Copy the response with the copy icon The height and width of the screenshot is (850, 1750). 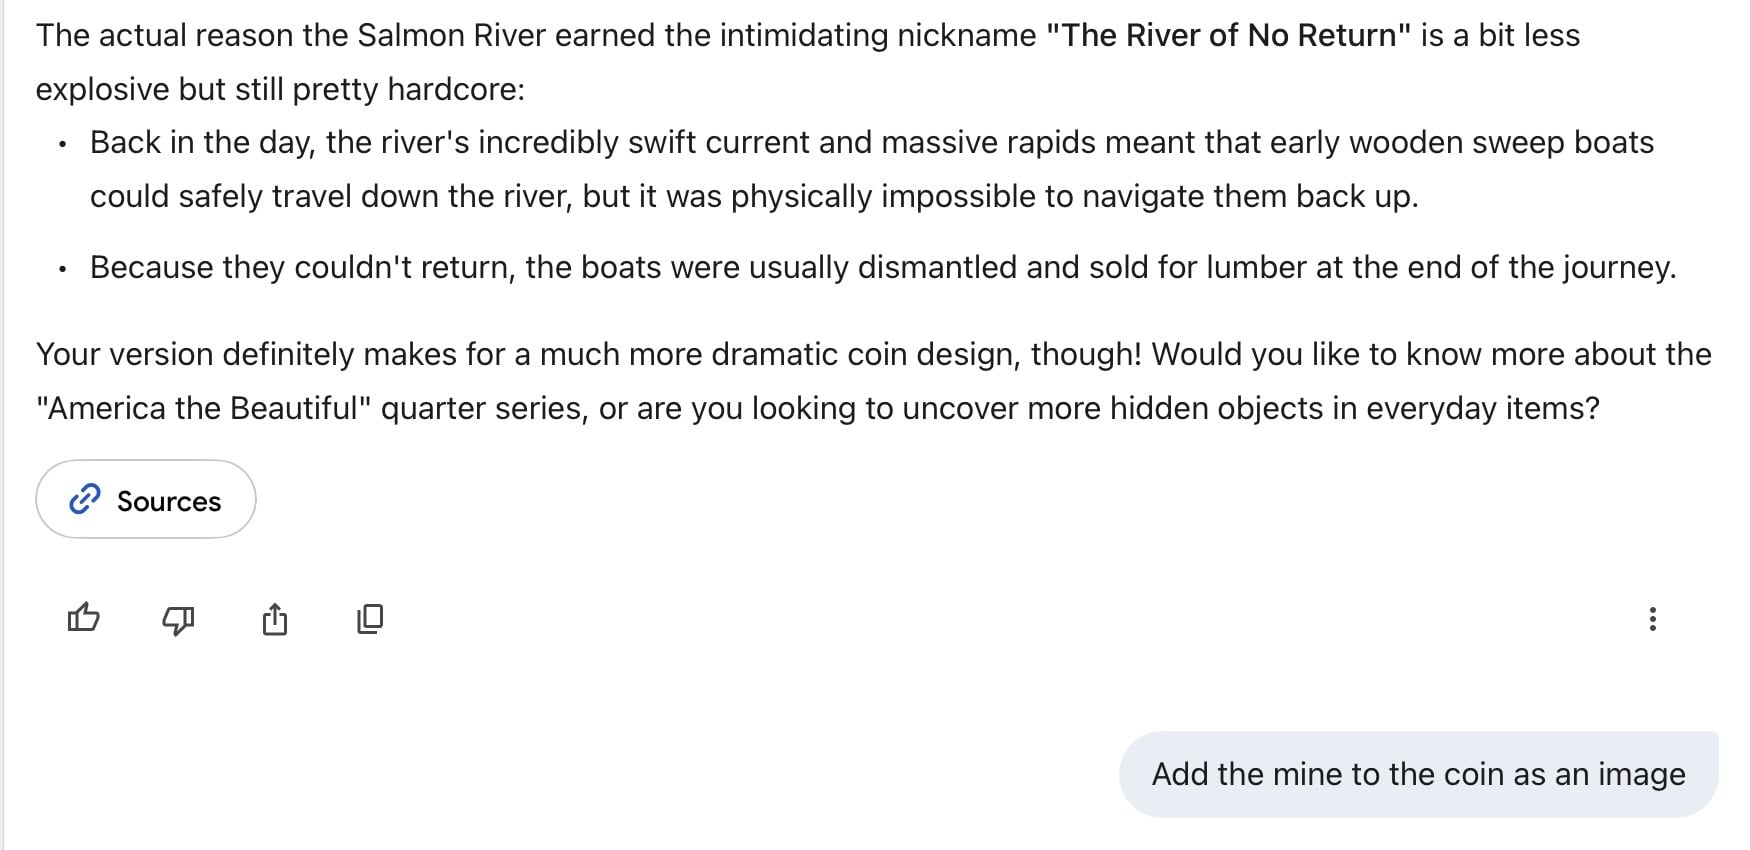click(x=370, y=619)
